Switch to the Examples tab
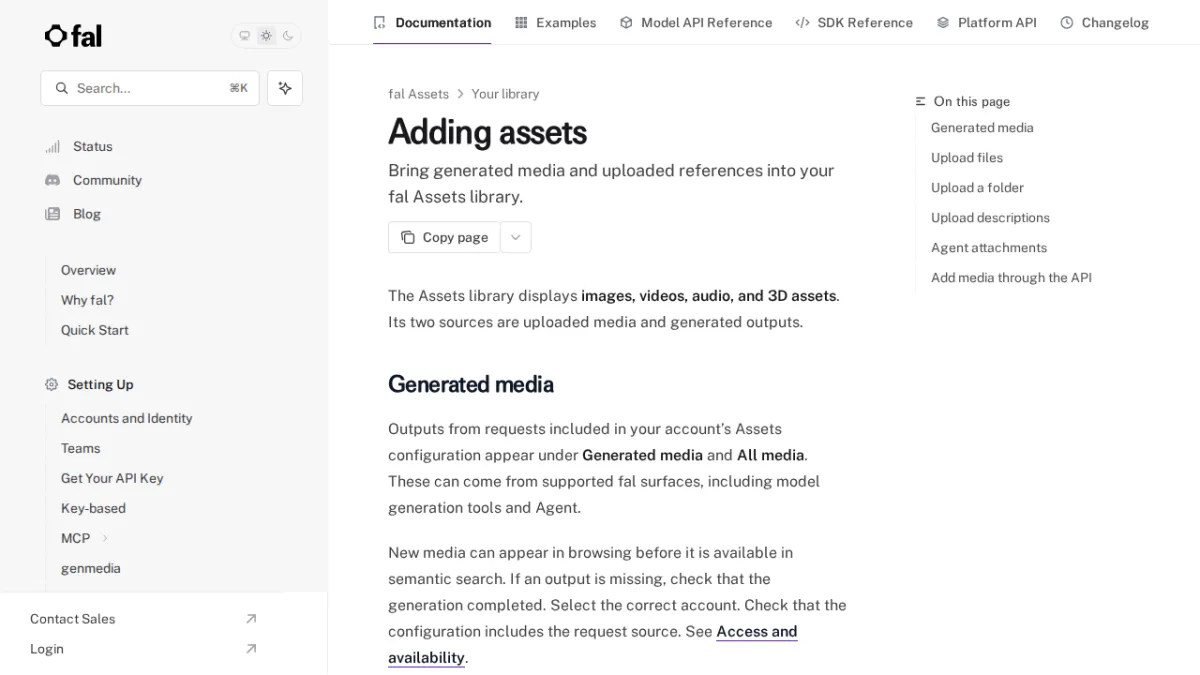The height and width of the screenshot is (675, 1200). click(555, 22)
